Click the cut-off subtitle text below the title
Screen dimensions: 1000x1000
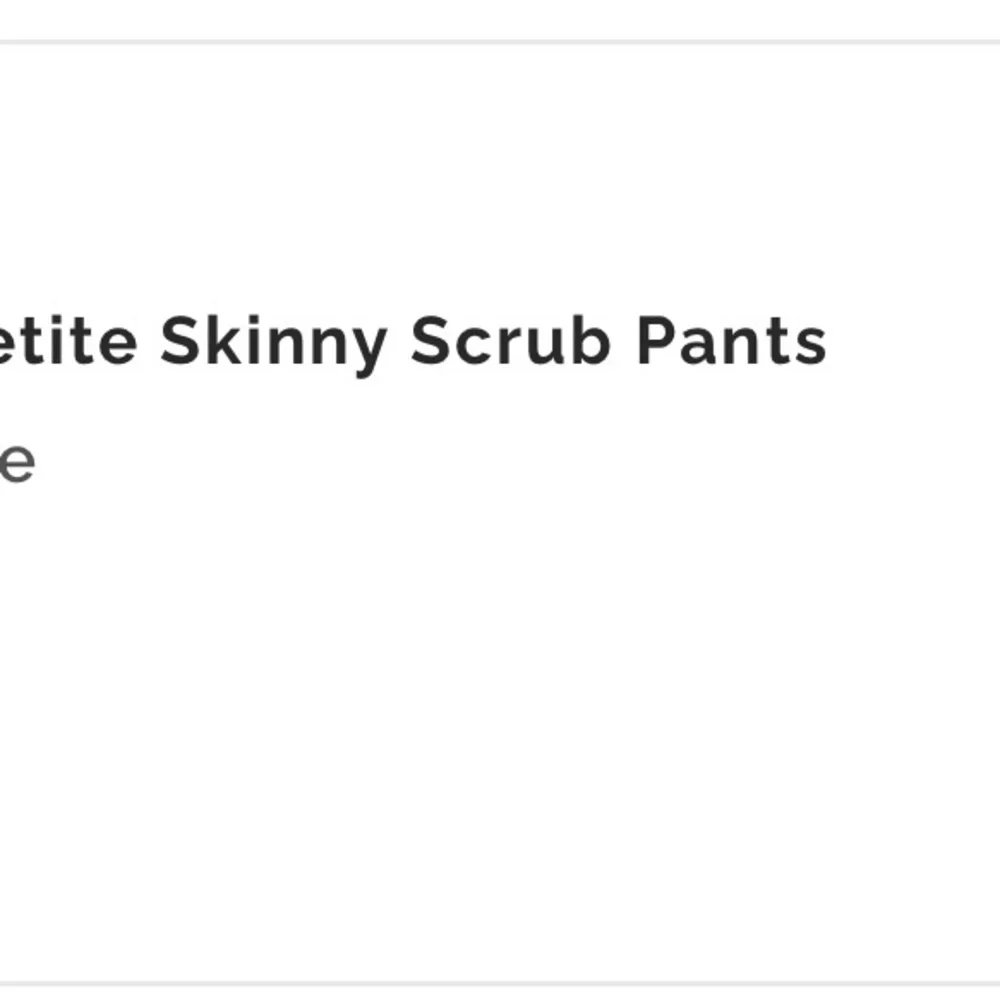16,463
